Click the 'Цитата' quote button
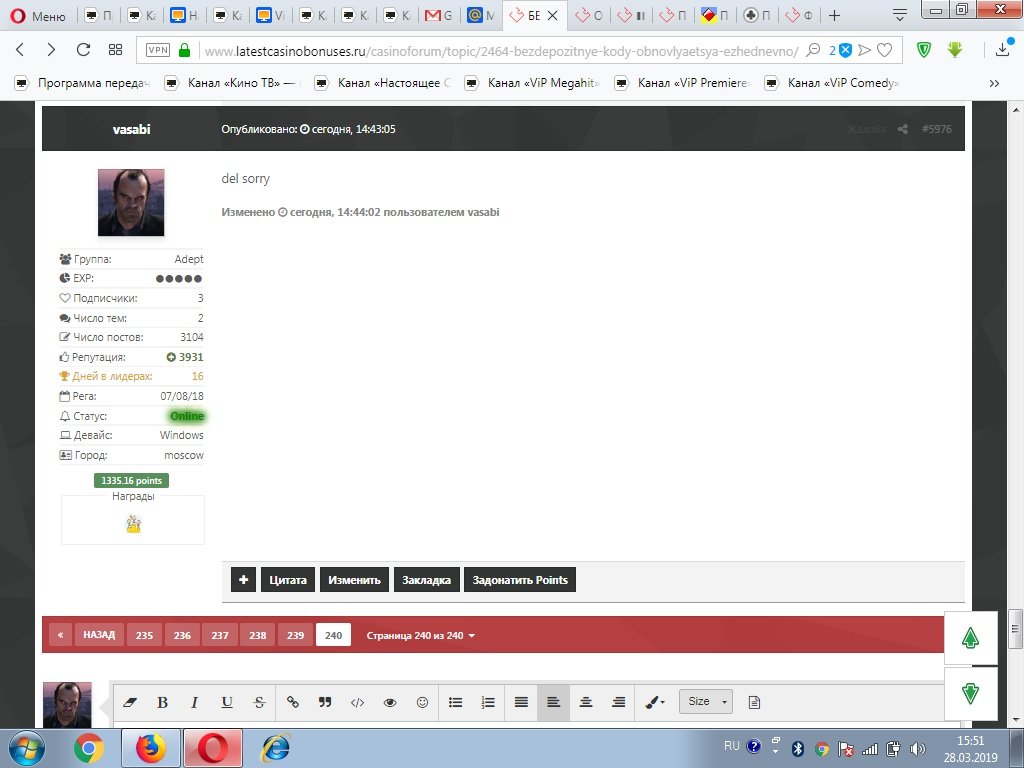1024x768 pixels. pos(288,580)
